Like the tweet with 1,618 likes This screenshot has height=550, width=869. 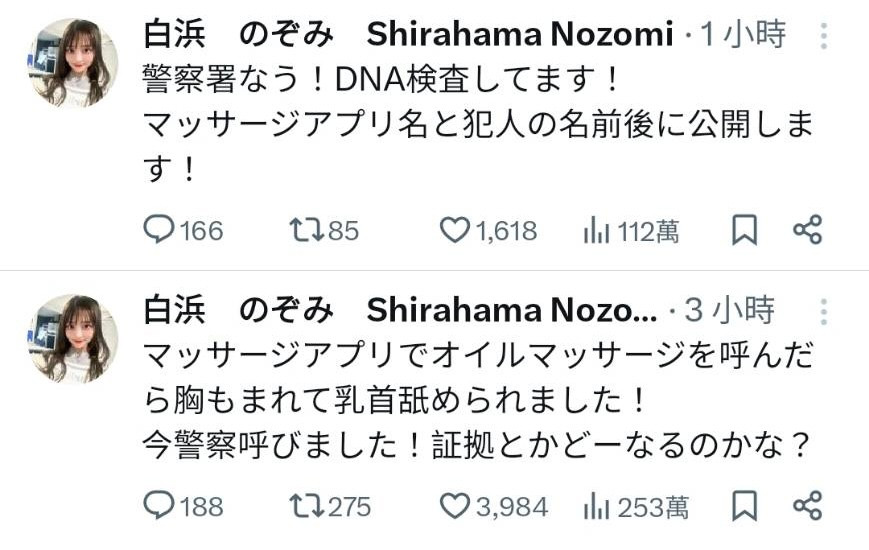point(455,231)
